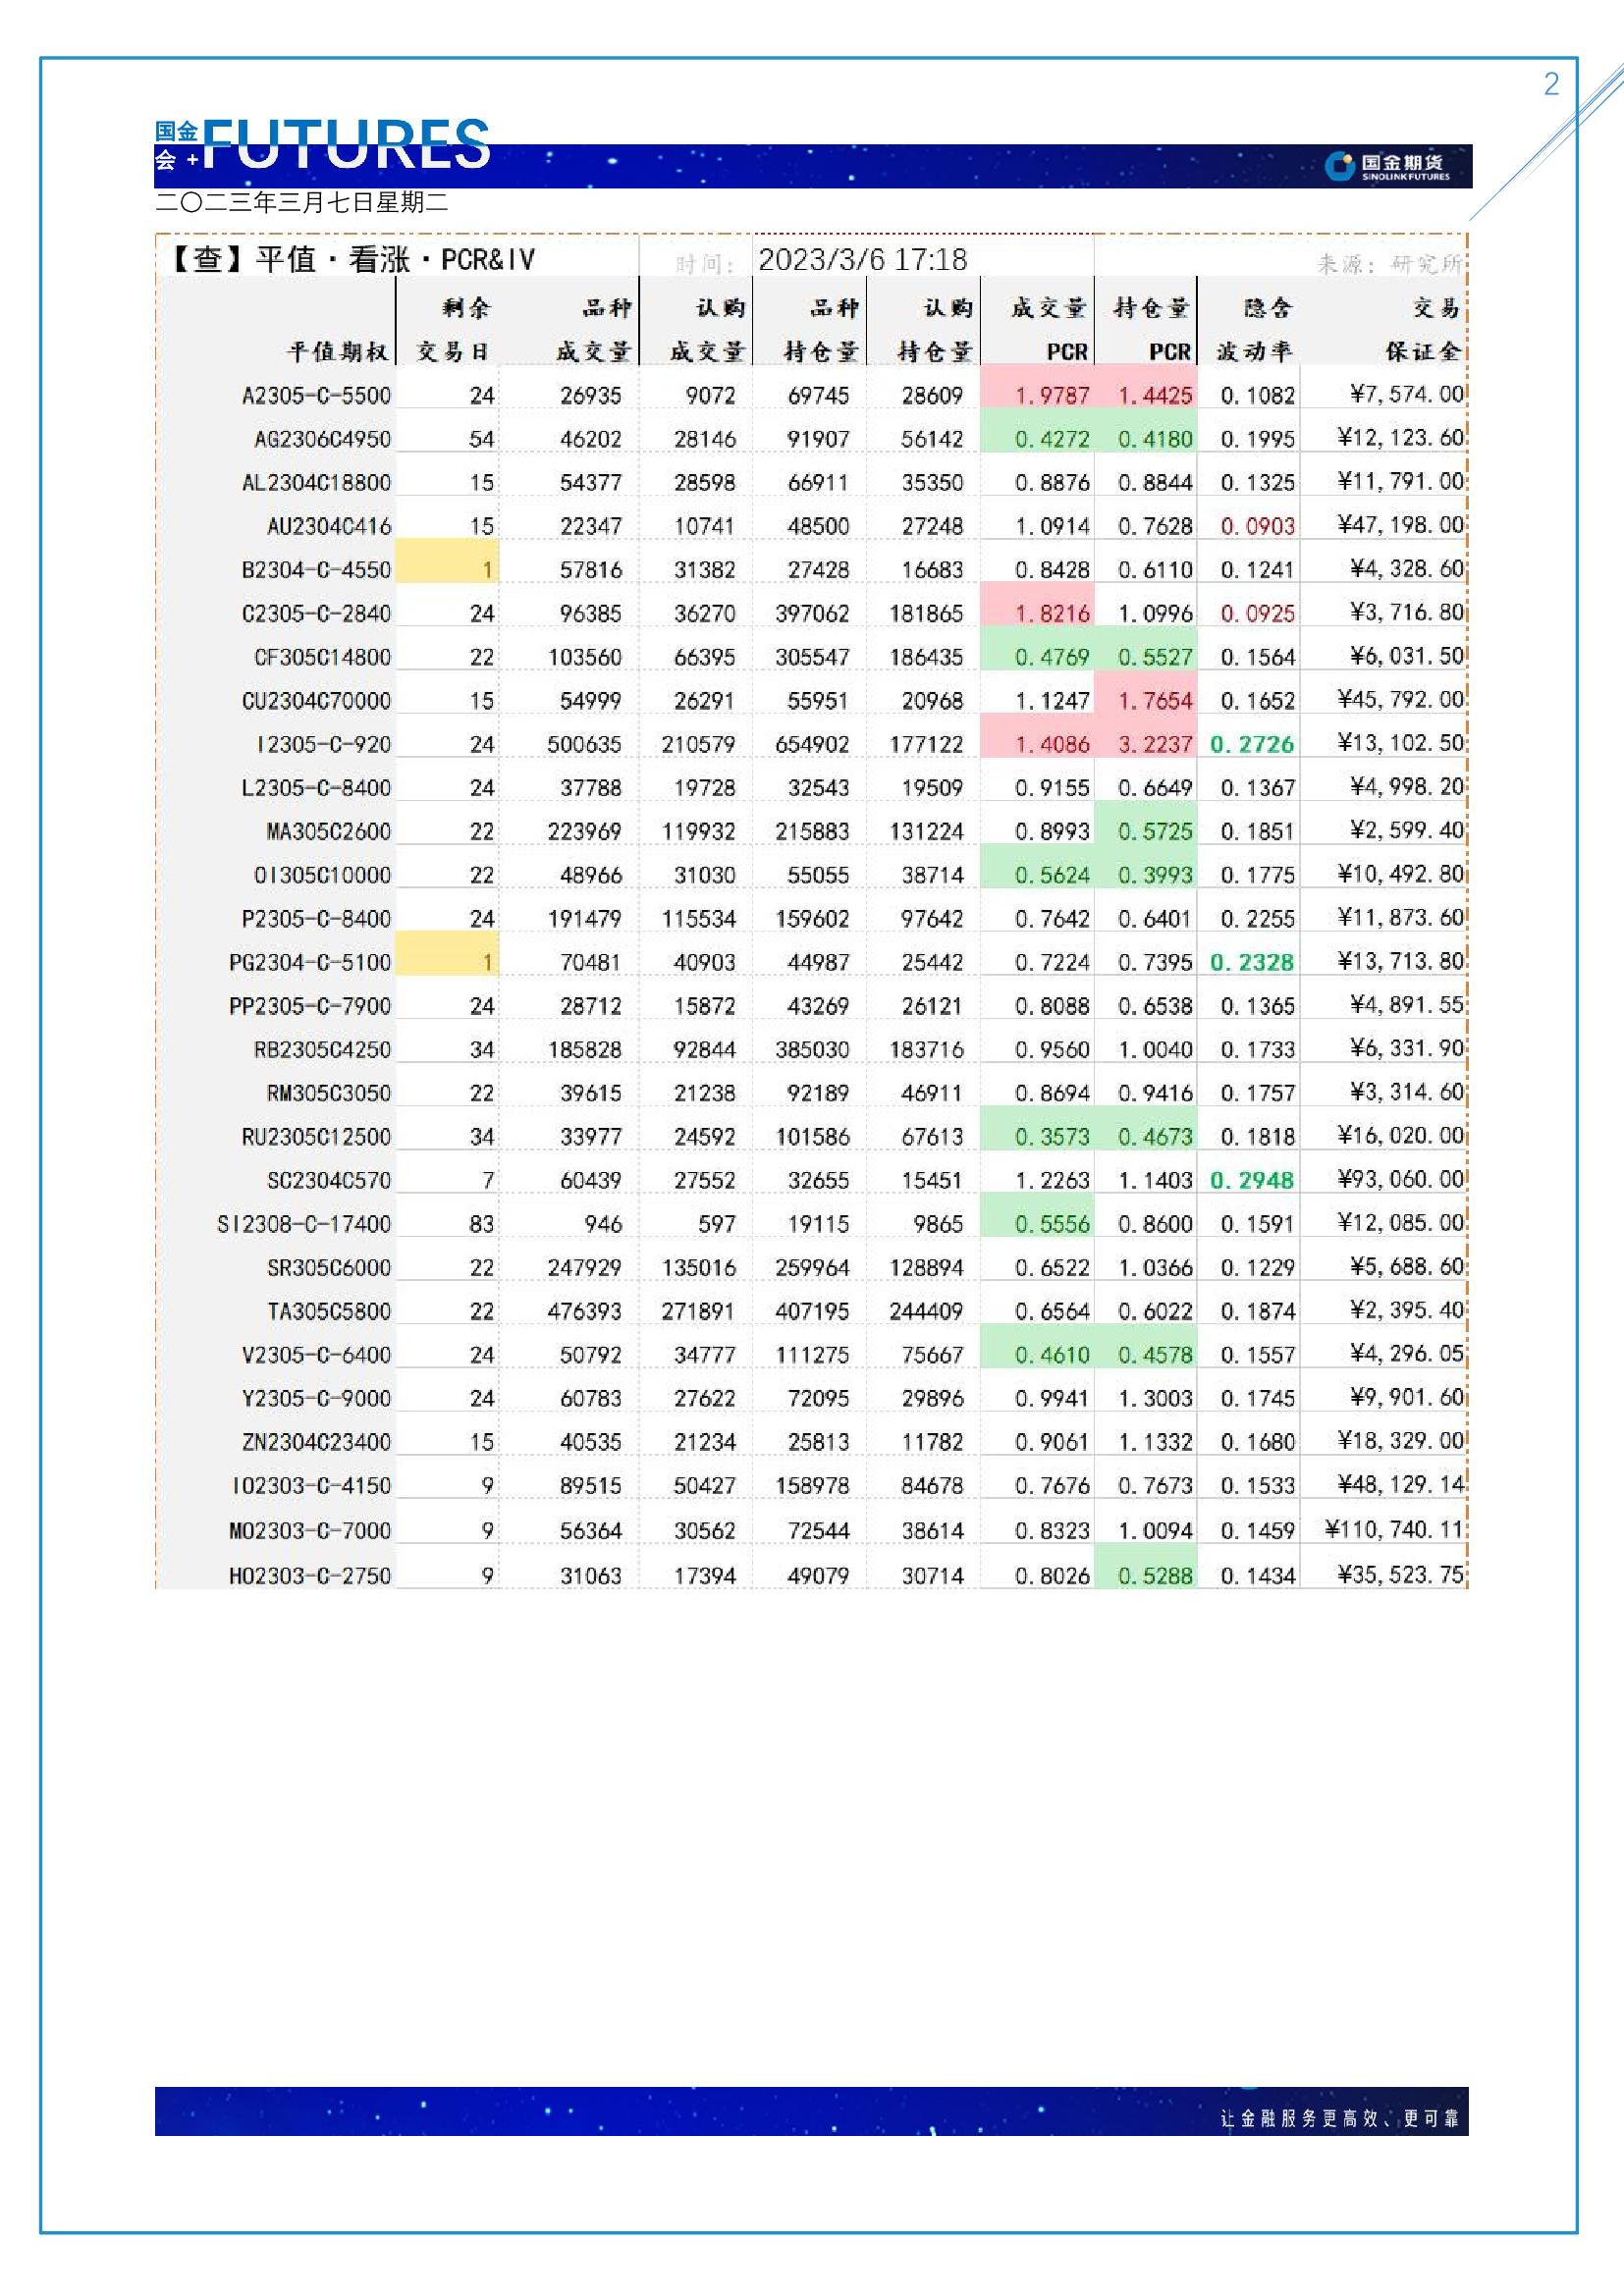Select the option MA305C2600

coord(328,831)
